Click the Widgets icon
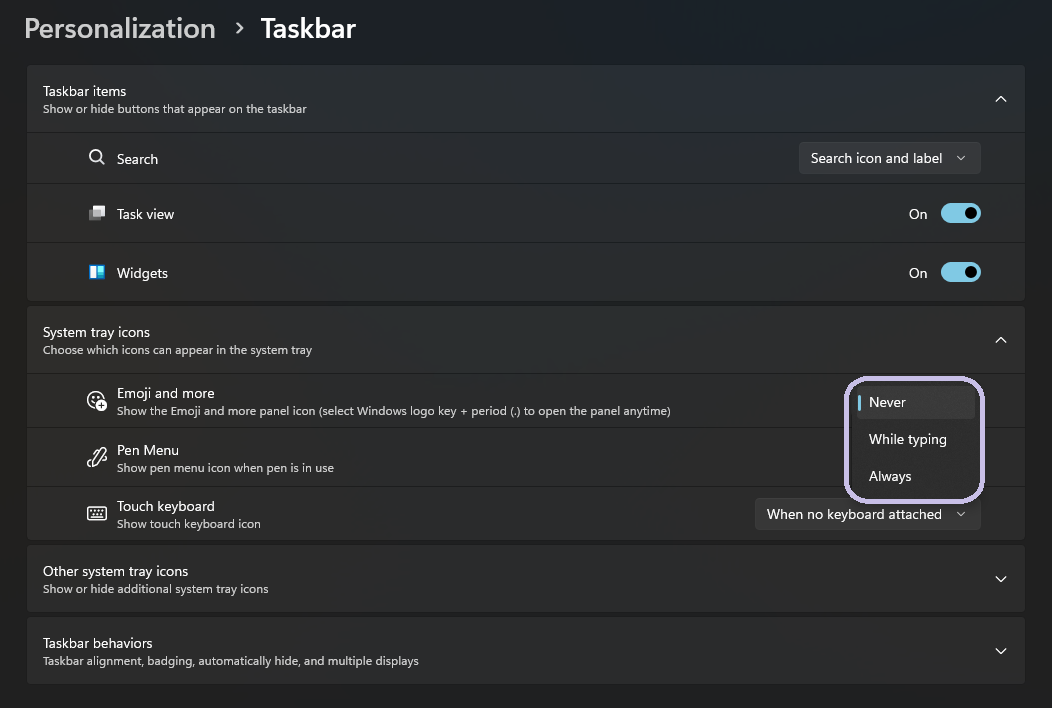The height and width of the screenshot is (708, 1052). point(97,272)
